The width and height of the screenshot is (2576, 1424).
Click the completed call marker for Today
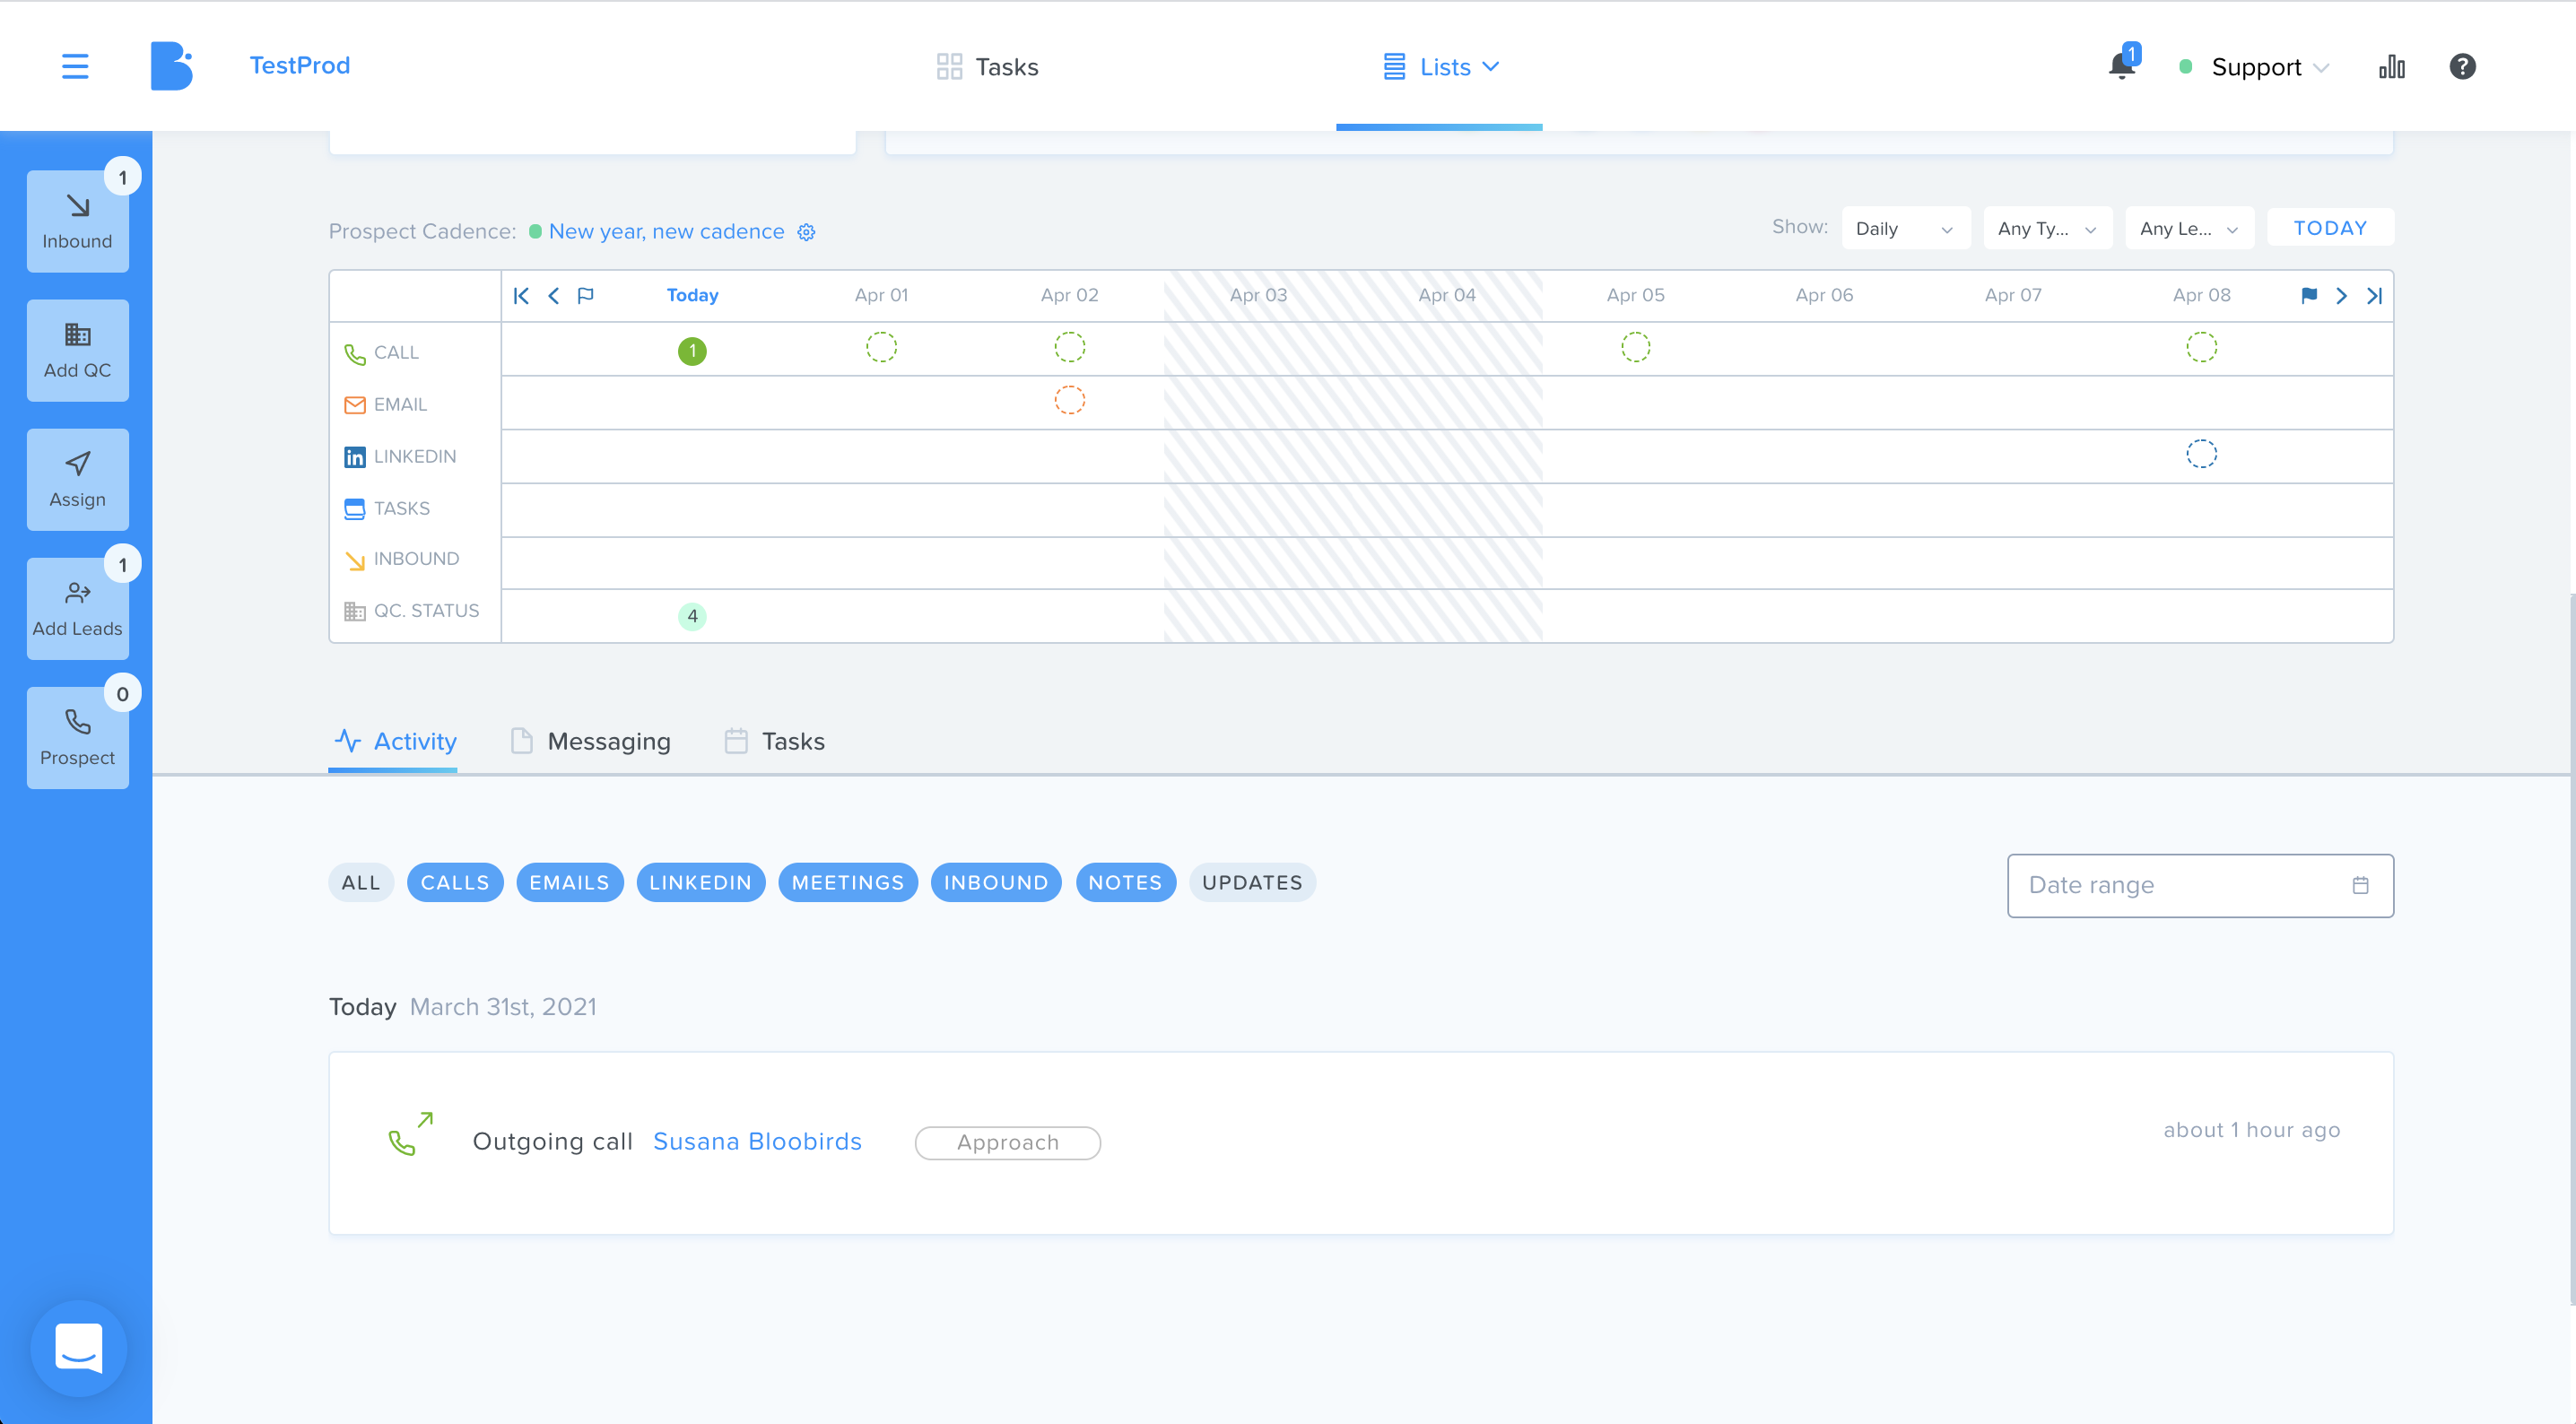(692, 351)
